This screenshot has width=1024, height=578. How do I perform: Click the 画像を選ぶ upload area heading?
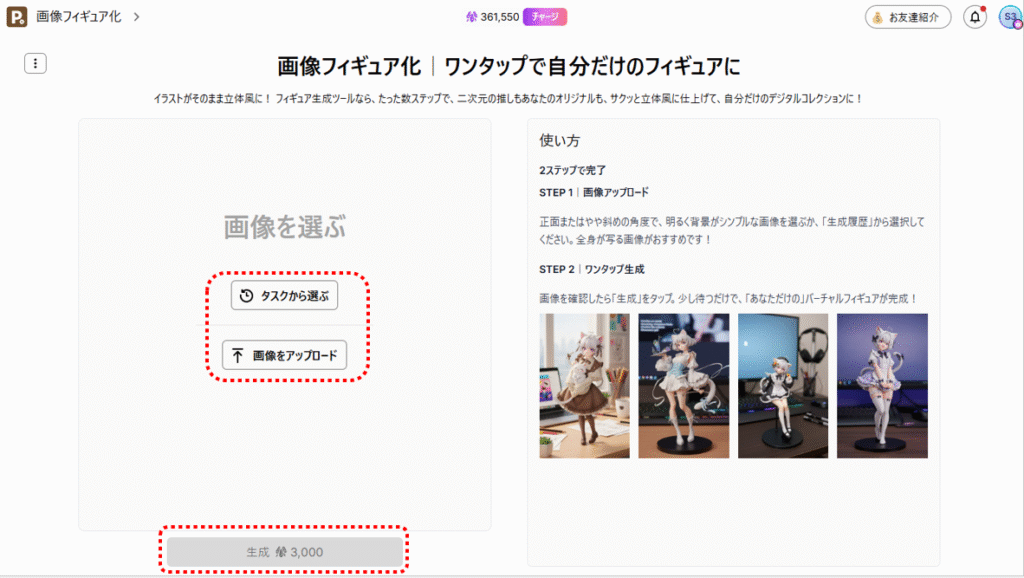click(x=284, y=227)
